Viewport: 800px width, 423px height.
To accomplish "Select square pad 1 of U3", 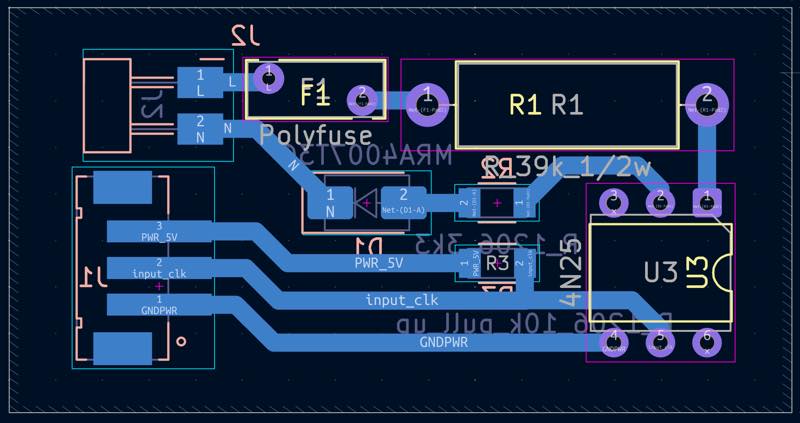I will 707,202.
